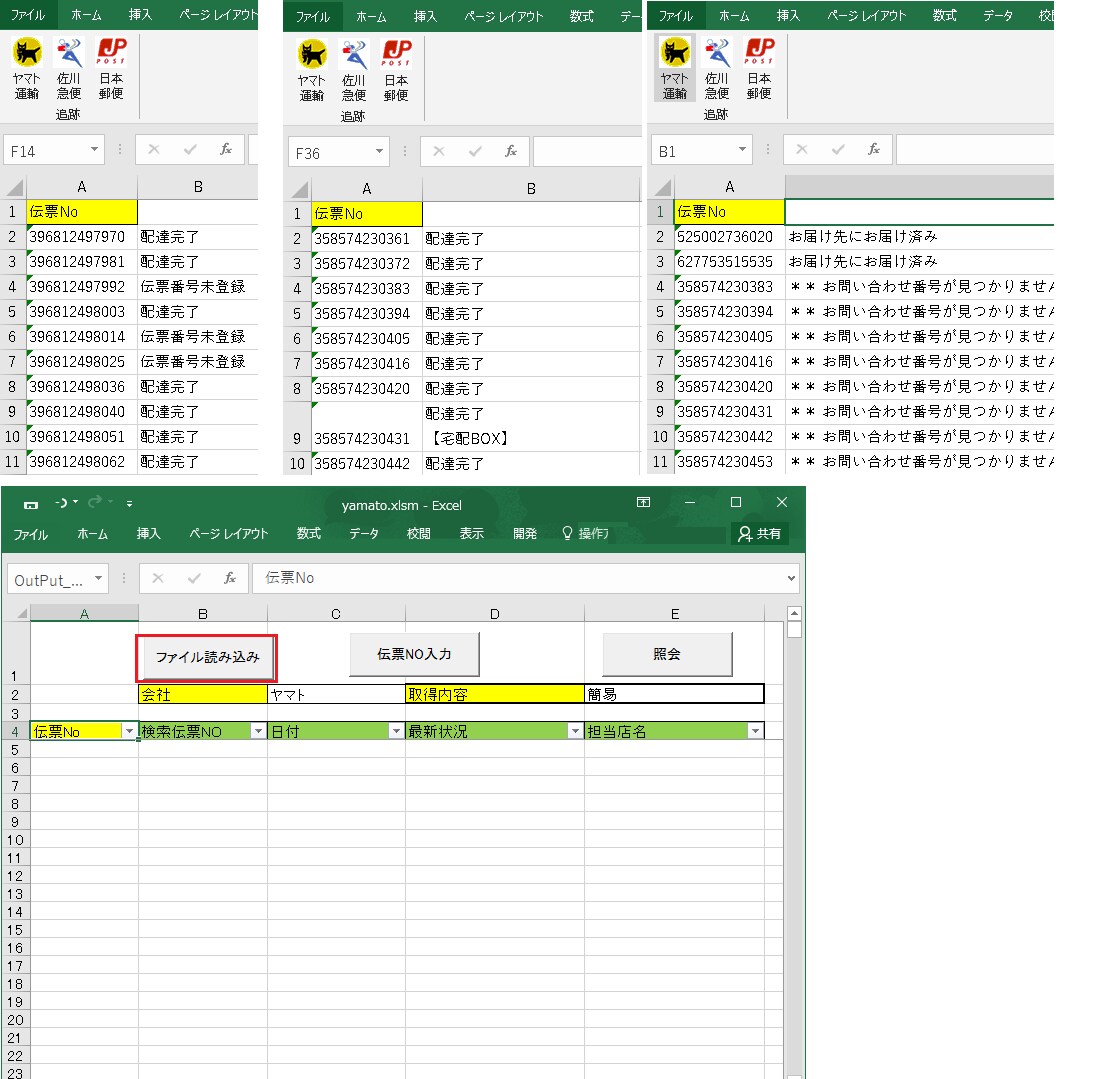Expand the formula bar showing 伝票No
Image resolution: width=1115 pixels, height=1079 pixels.
(x=791, y=578)
